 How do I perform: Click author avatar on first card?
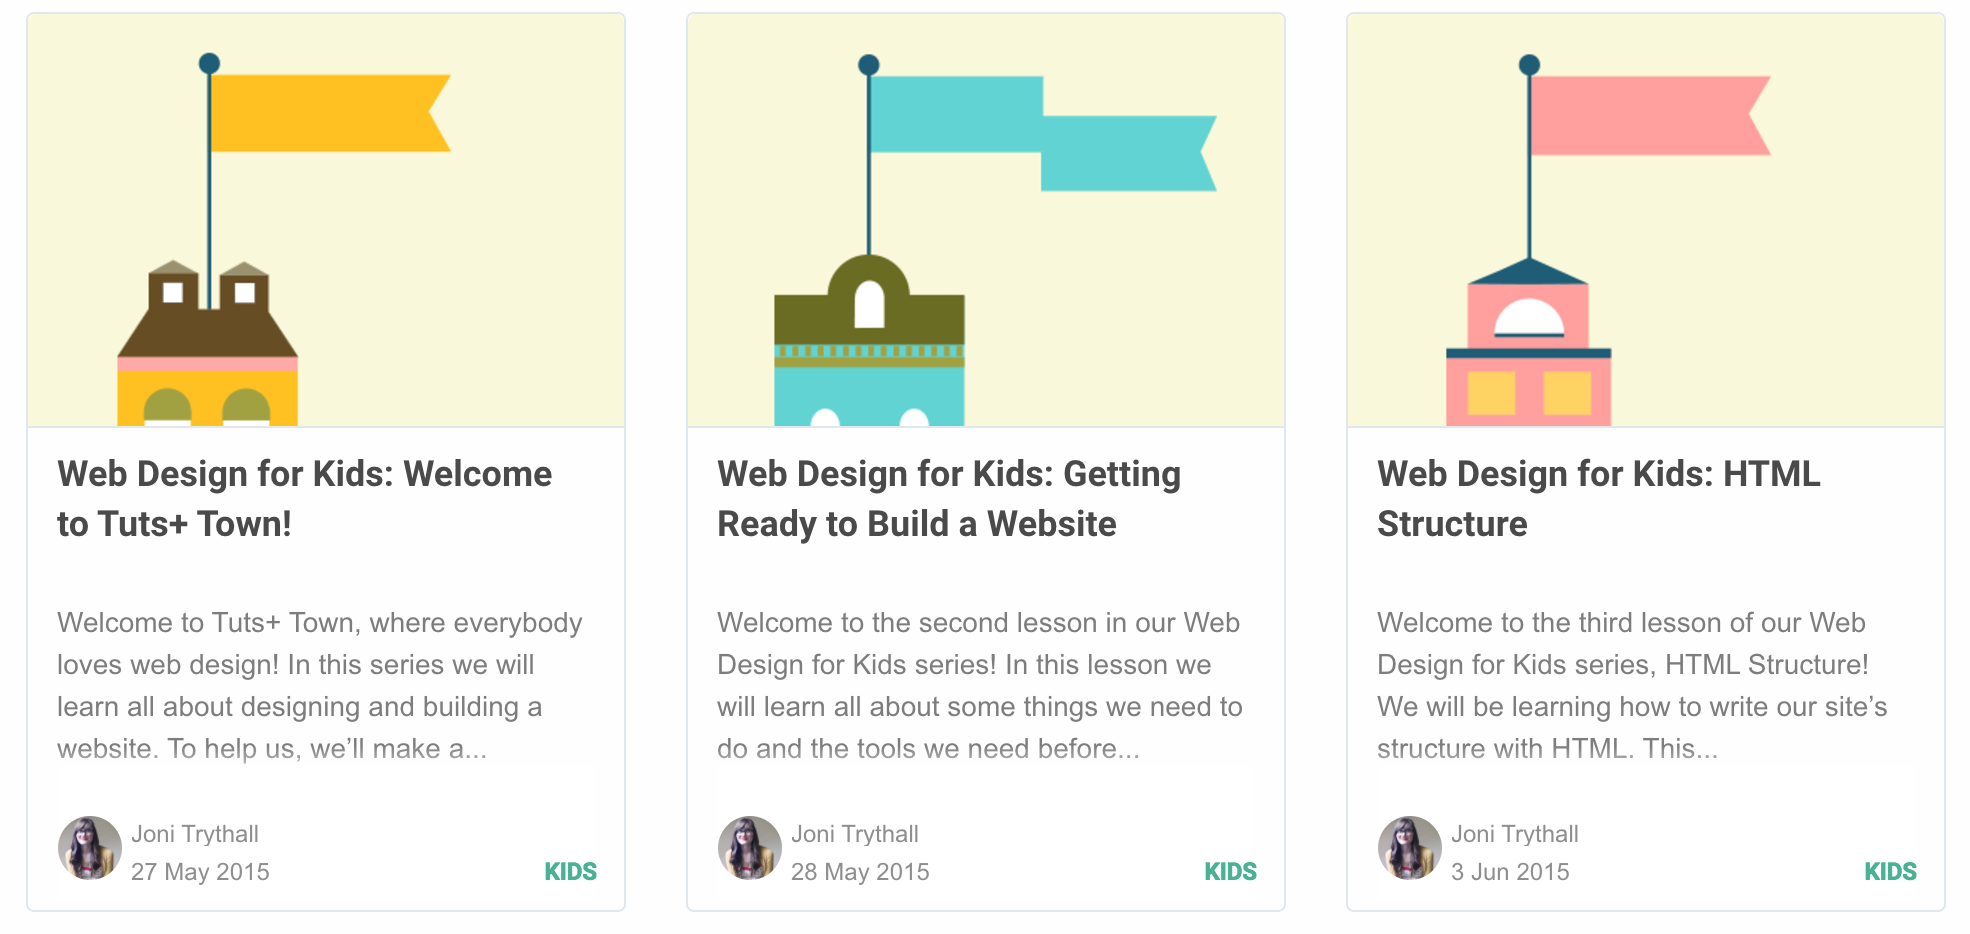click(x=90, y=848)
